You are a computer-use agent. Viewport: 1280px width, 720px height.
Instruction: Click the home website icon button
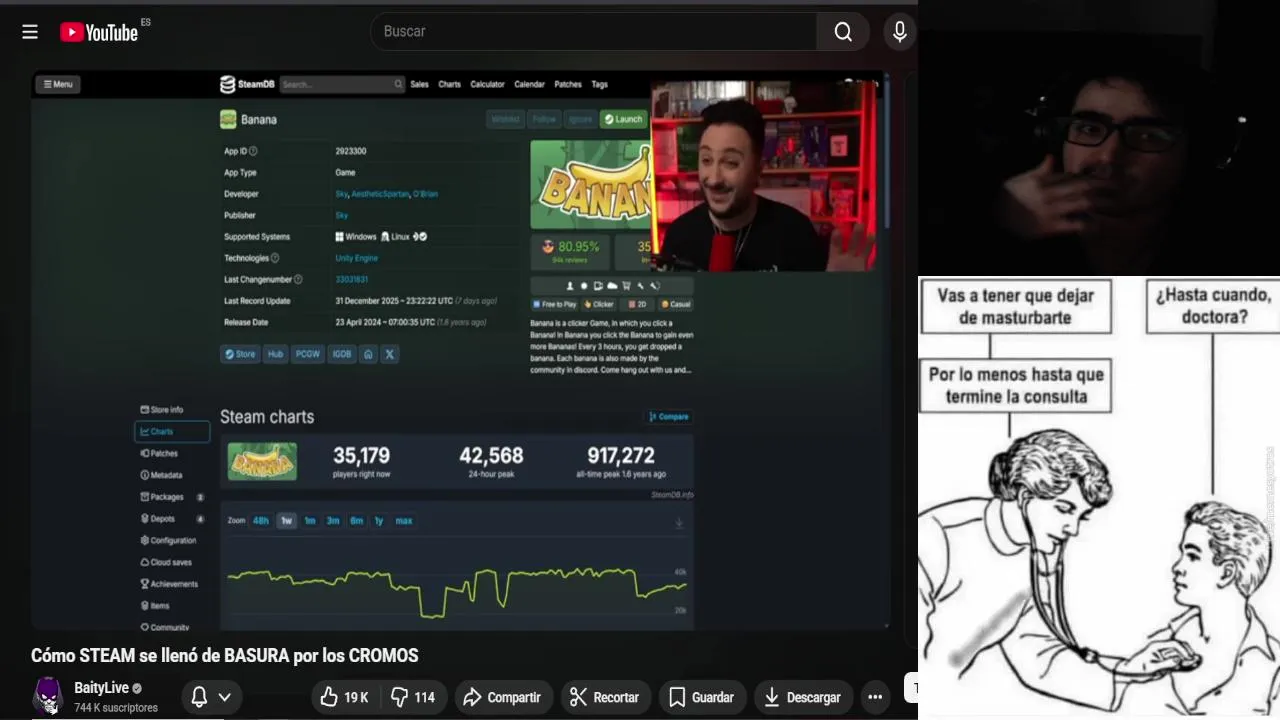pyautogui.click(x=368, y=354)
